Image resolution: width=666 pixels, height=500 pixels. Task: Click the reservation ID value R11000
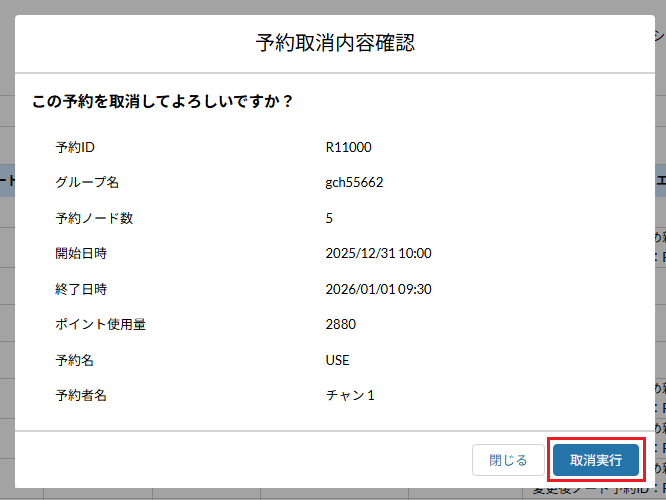click(348, 147)
